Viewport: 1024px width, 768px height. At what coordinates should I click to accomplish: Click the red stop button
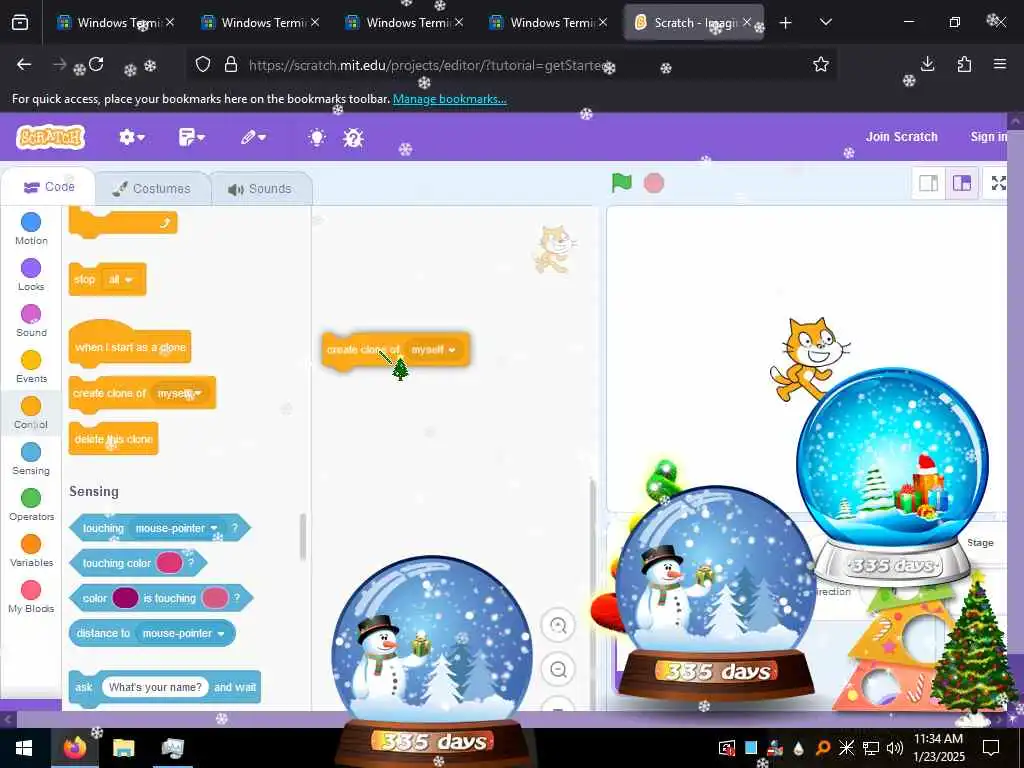point(654,183)
